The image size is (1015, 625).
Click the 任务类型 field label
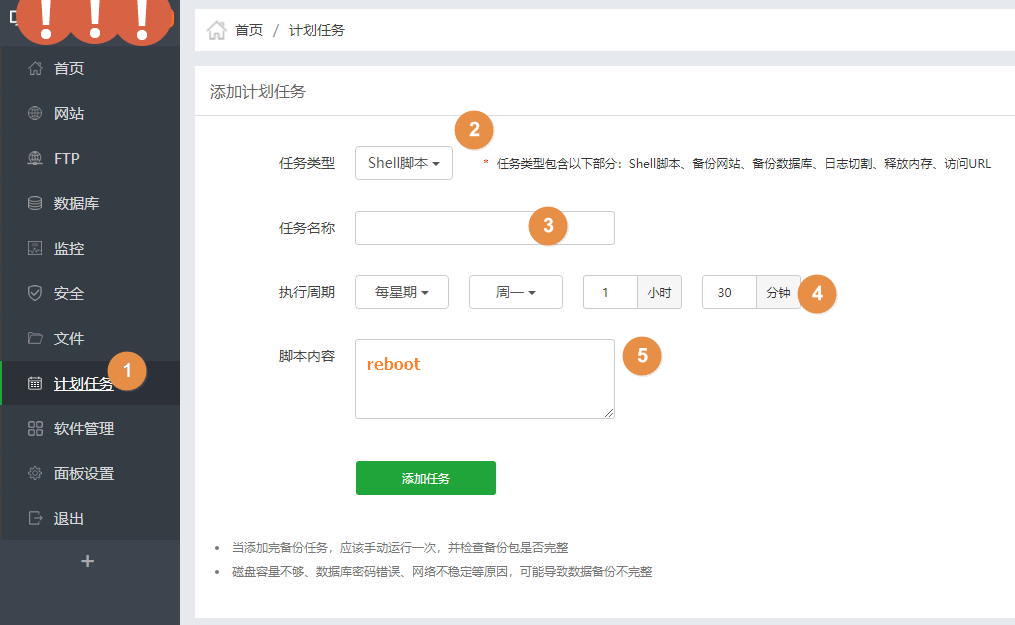click(x=307, y=163)
